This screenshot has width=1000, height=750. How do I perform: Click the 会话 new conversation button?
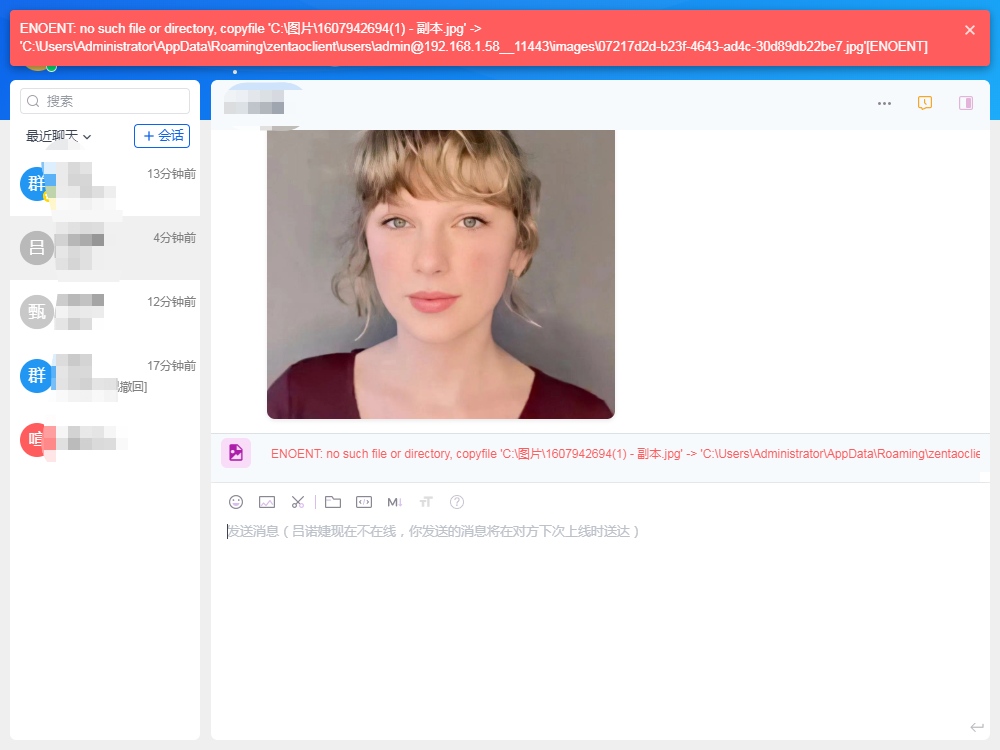[x=162, y=136]
